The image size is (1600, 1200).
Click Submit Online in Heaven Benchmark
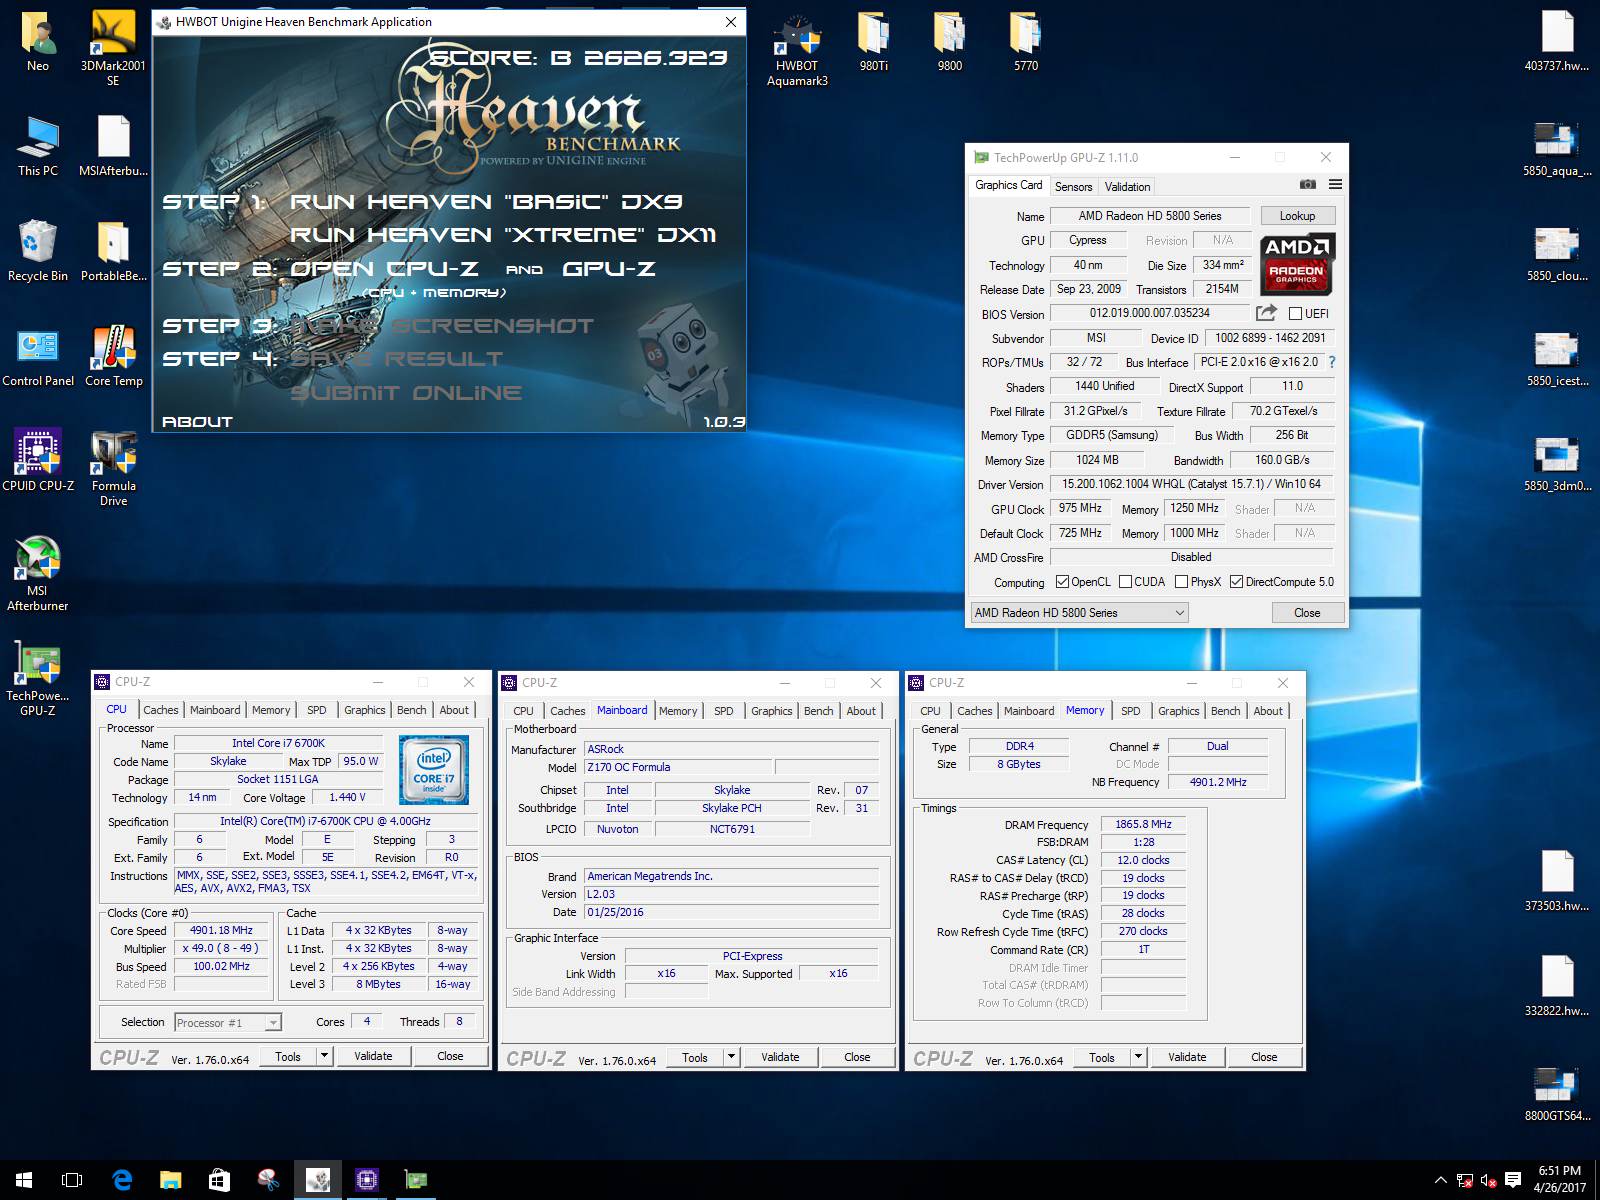(x=406, y=393)
